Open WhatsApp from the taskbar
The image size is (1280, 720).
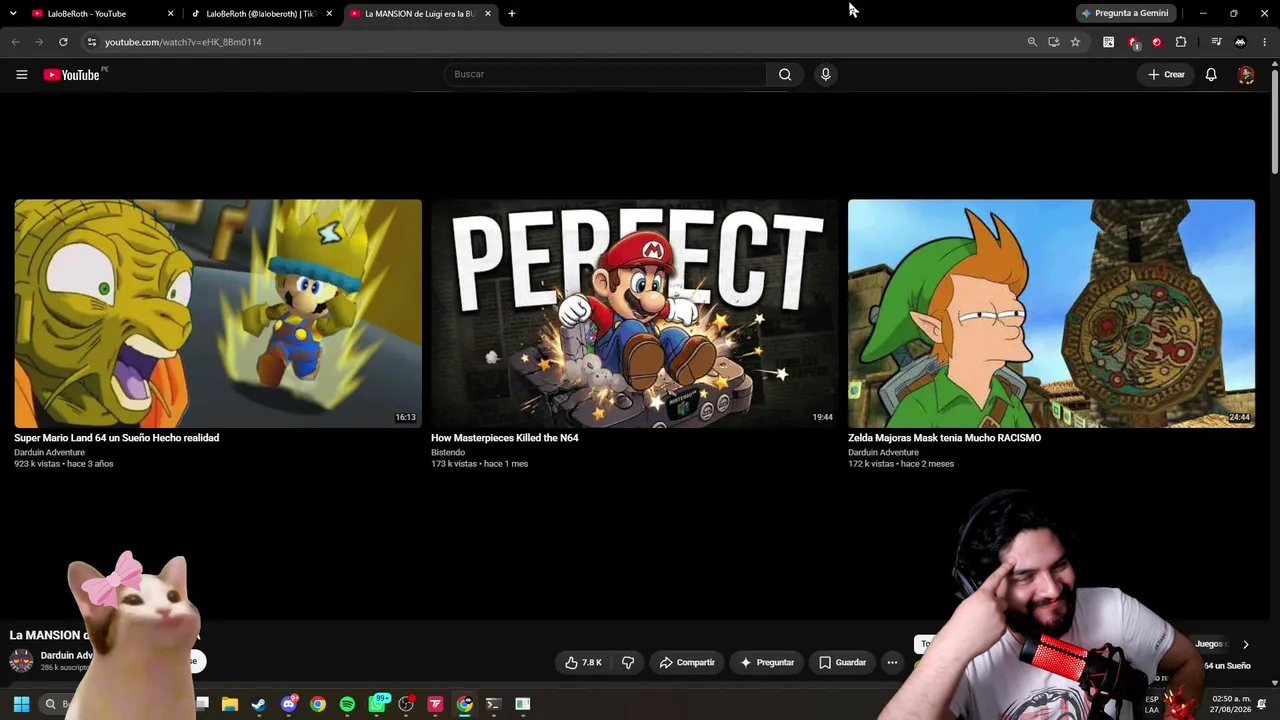(377, 704)
